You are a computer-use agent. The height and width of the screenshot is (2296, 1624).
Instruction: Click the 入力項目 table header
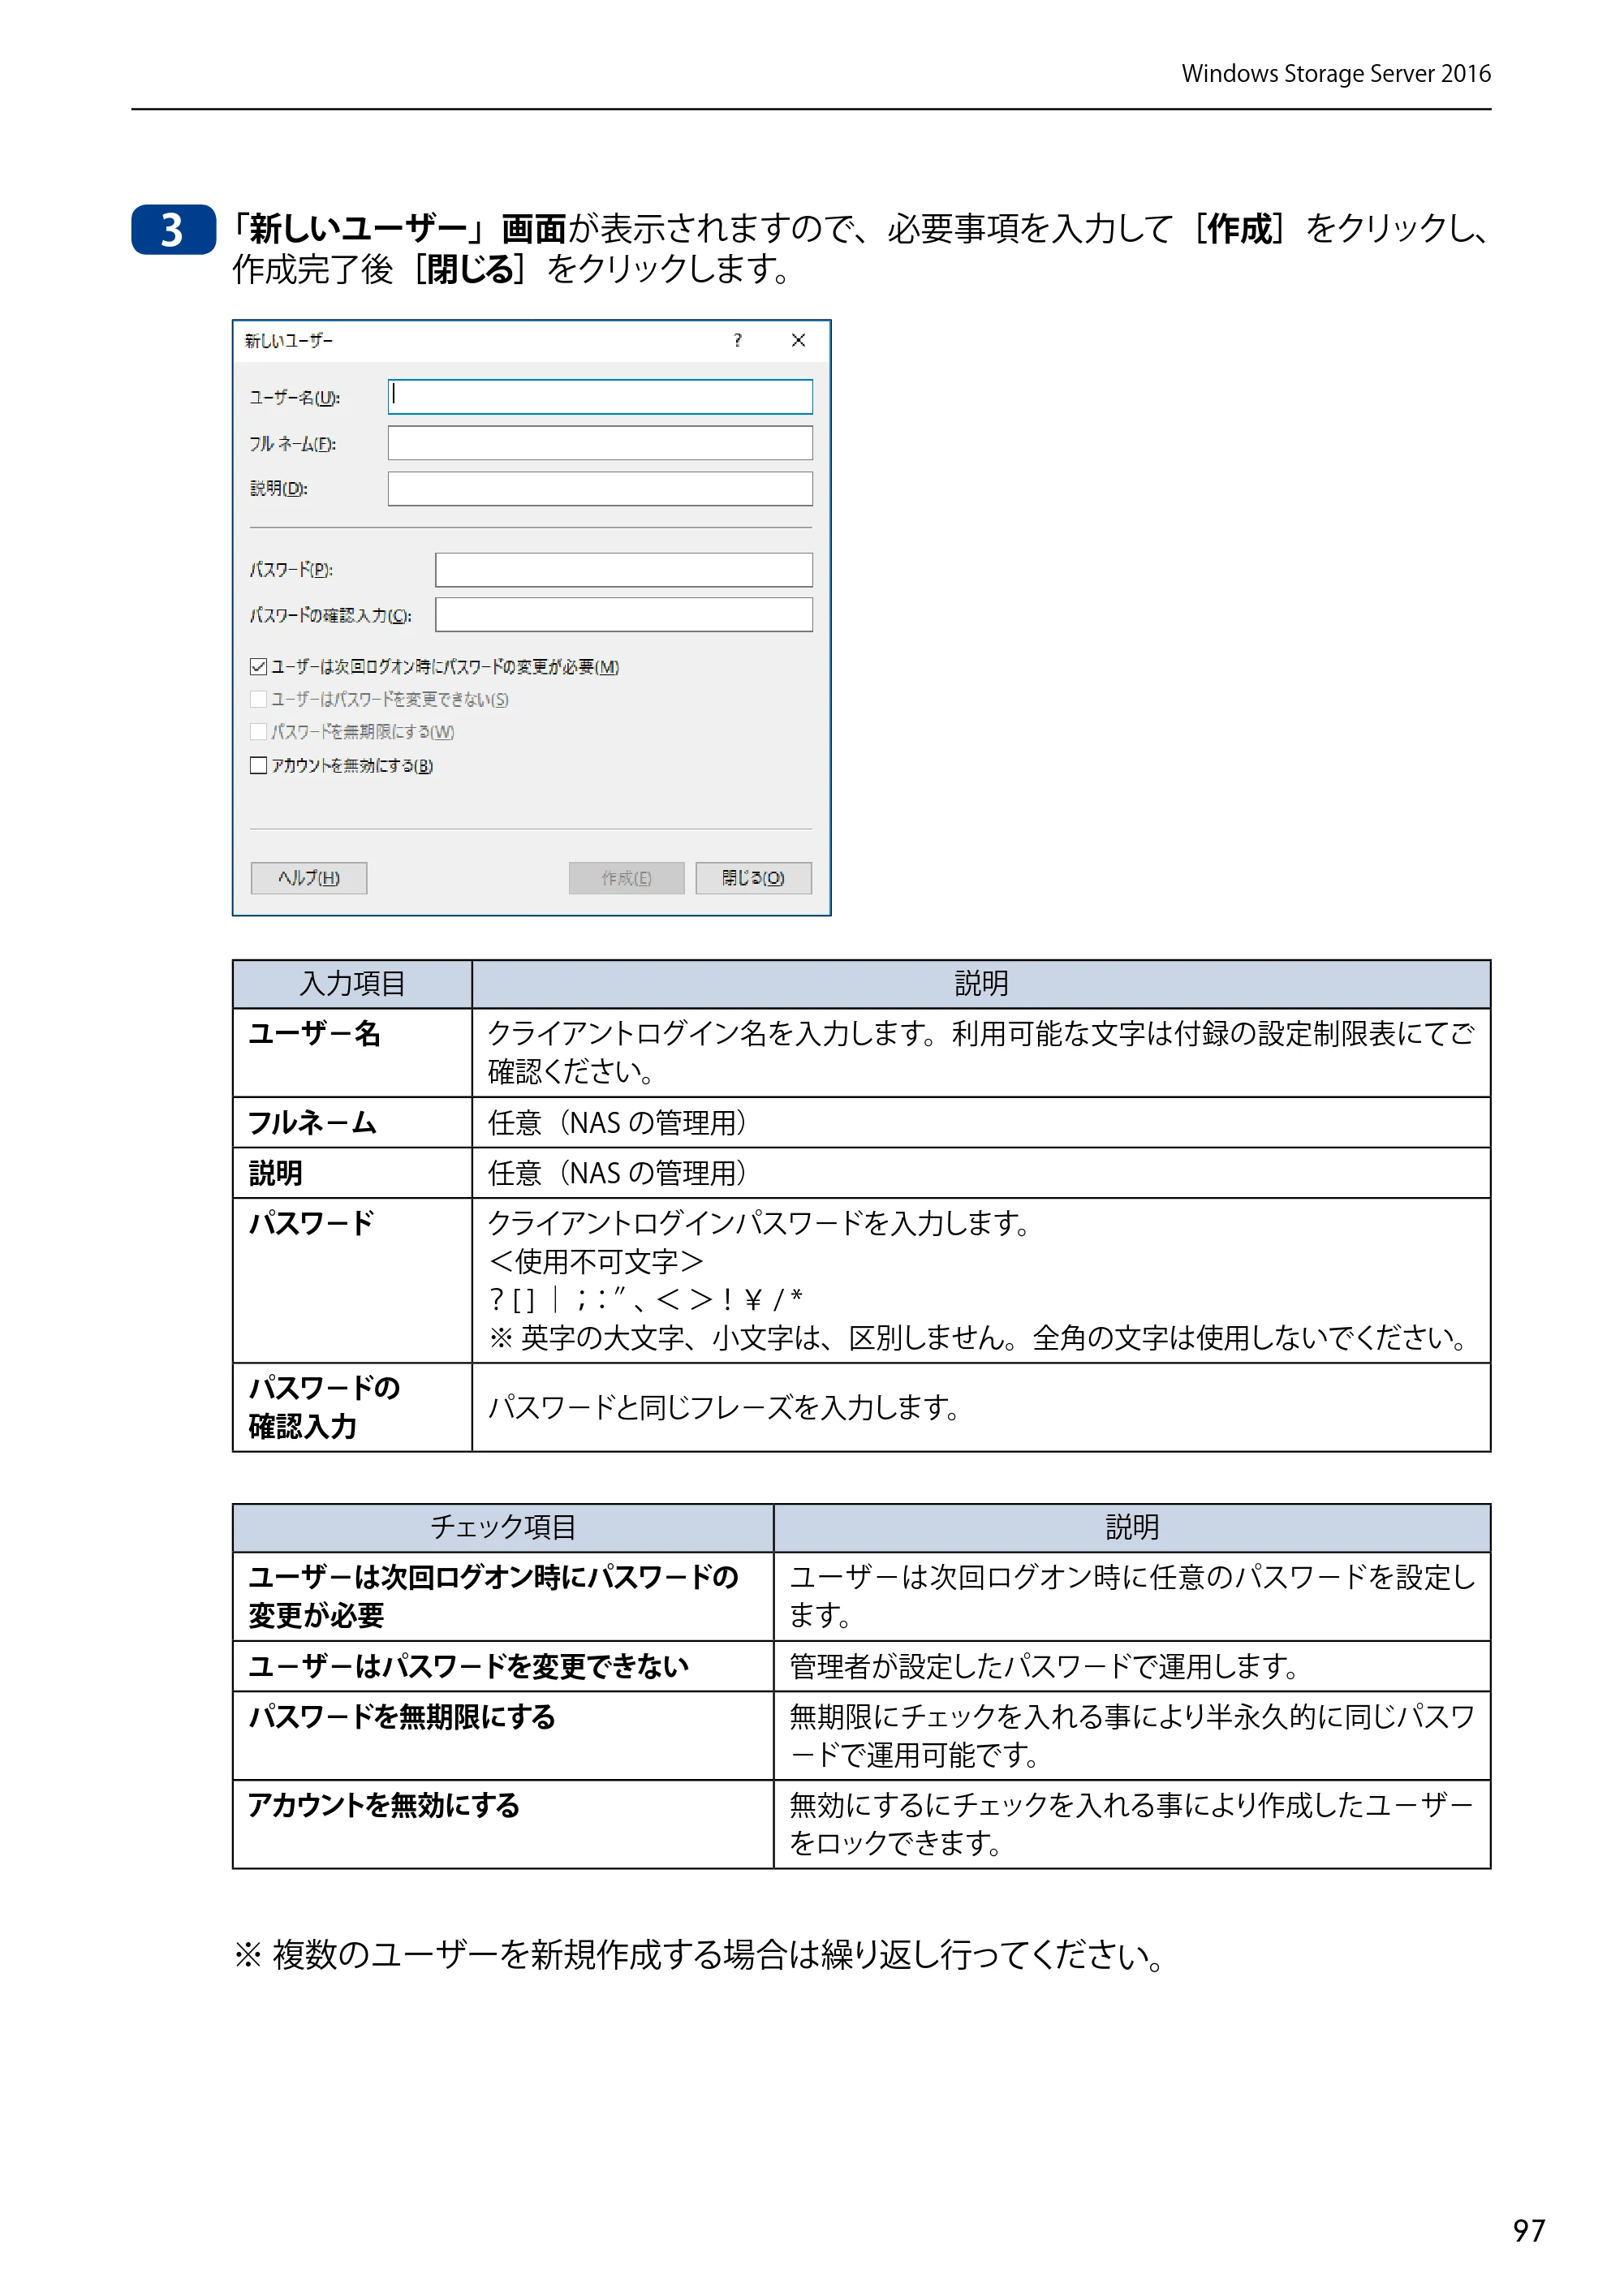[x=352, y=984]
